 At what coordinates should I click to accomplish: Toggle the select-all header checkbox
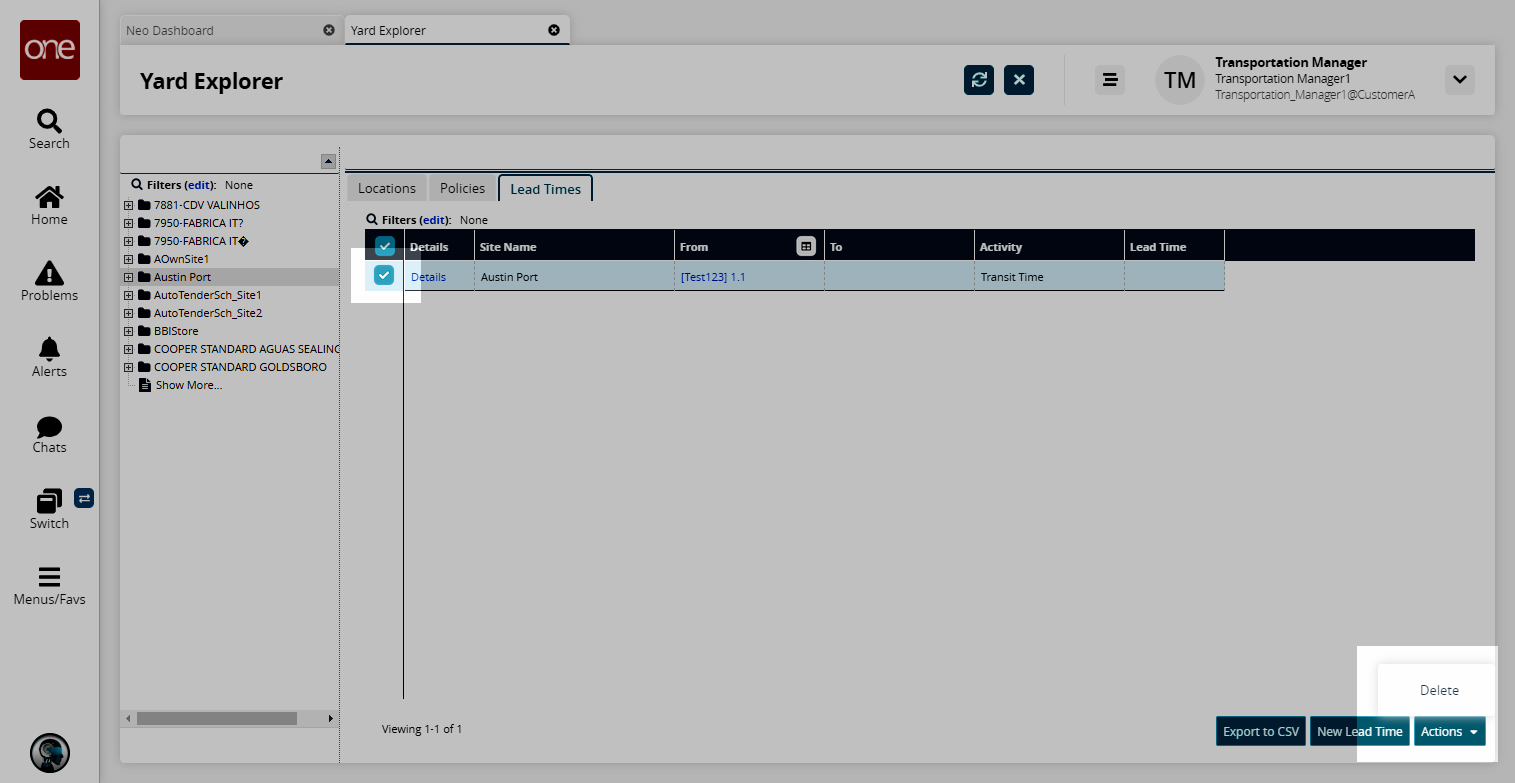(x=385, y=246)
